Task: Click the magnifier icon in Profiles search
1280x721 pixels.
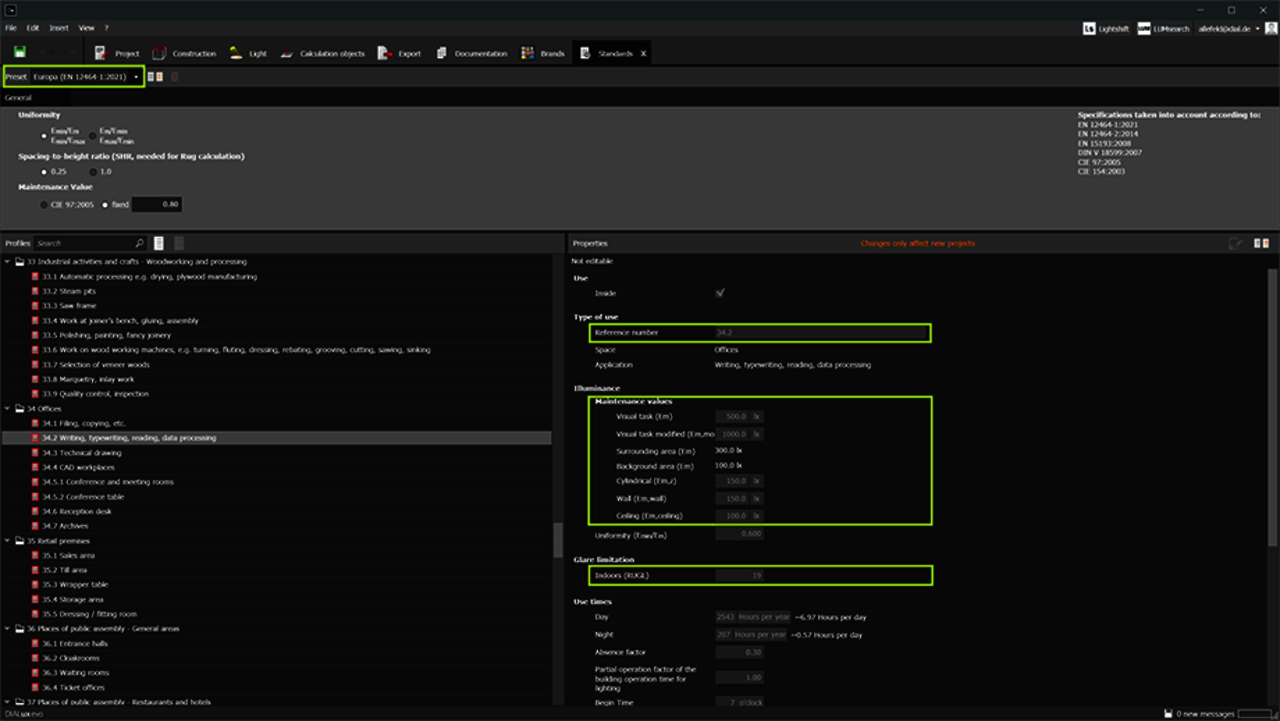Action: pos(139,243)
